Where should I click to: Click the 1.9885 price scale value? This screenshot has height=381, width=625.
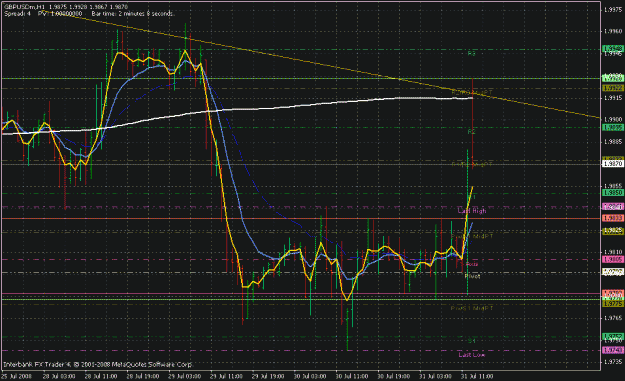click(x=614, y=141)
